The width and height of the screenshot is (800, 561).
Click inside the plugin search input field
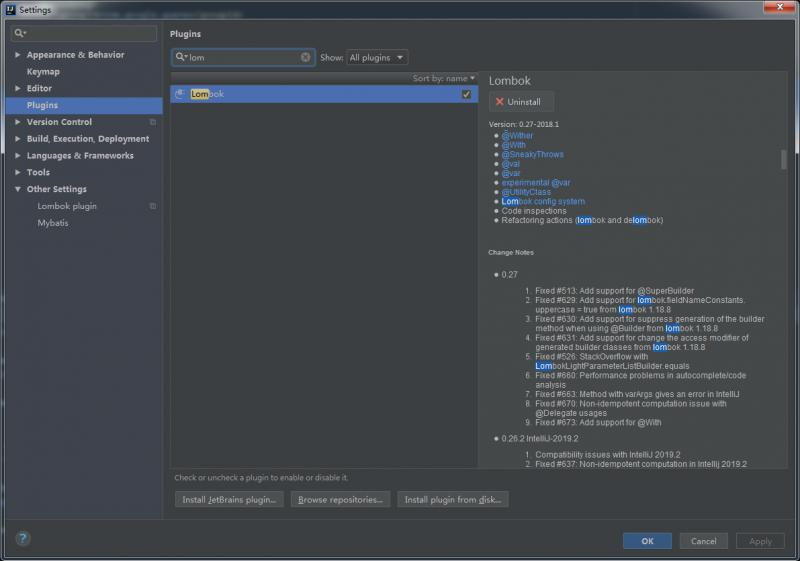coord(243,57)
